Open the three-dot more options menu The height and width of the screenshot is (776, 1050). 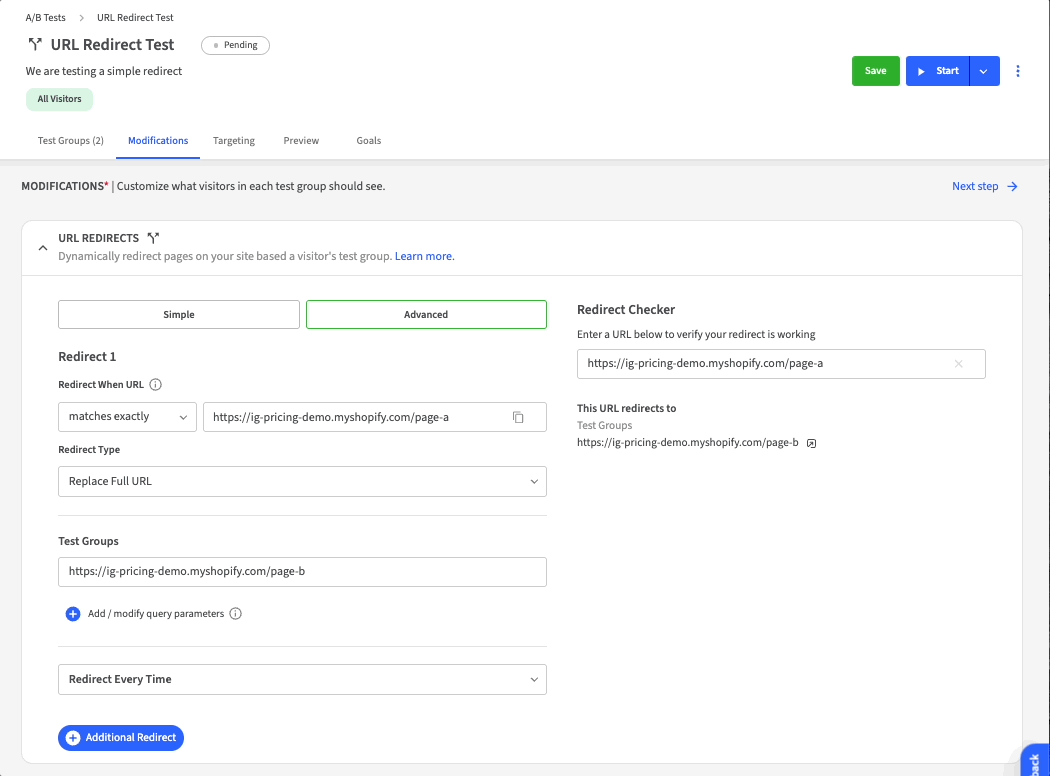(1018, 71)
